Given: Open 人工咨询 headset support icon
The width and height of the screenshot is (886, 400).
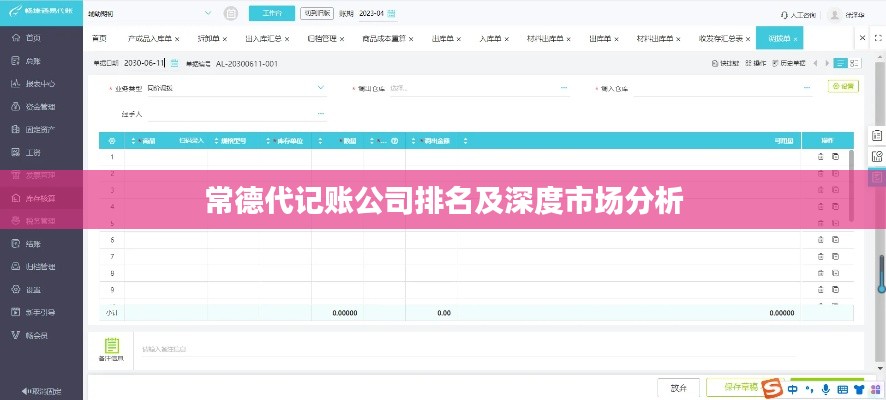Looking at the screenshot, I should coord(786,15).
